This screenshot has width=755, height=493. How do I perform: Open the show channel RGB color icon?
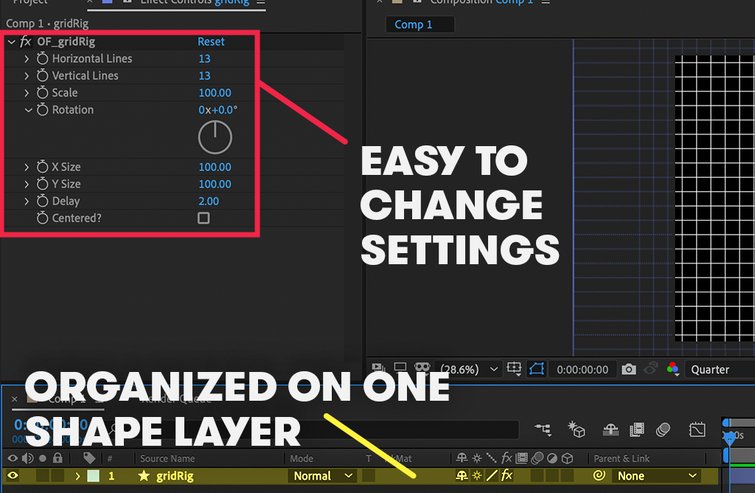point(671,369)
